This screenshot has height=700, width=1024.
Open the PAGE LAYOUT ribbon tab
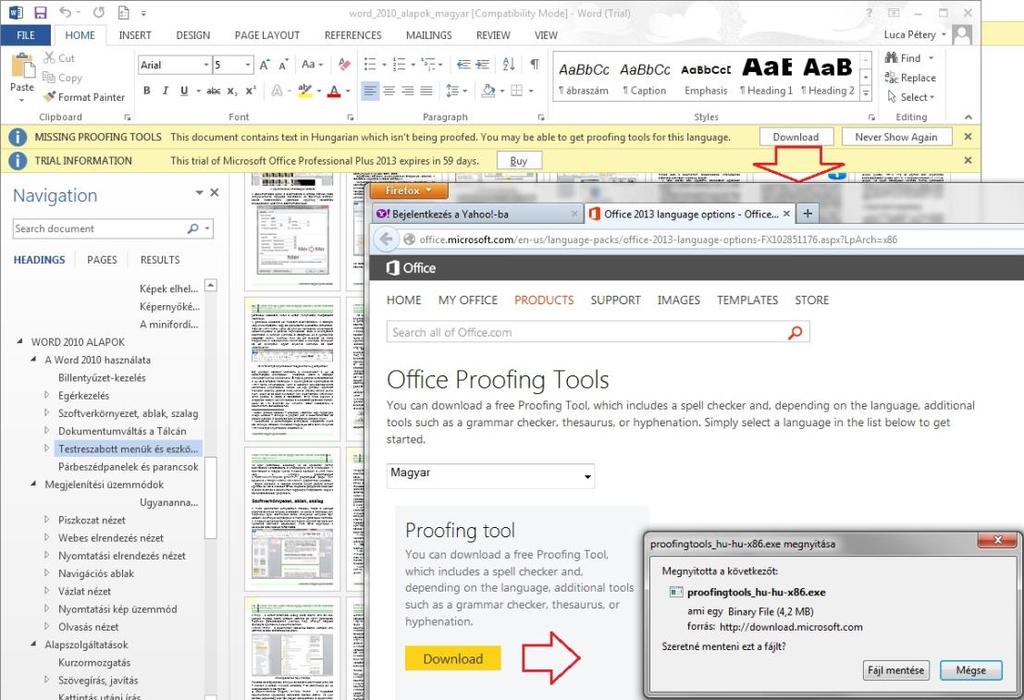(267, 35)
